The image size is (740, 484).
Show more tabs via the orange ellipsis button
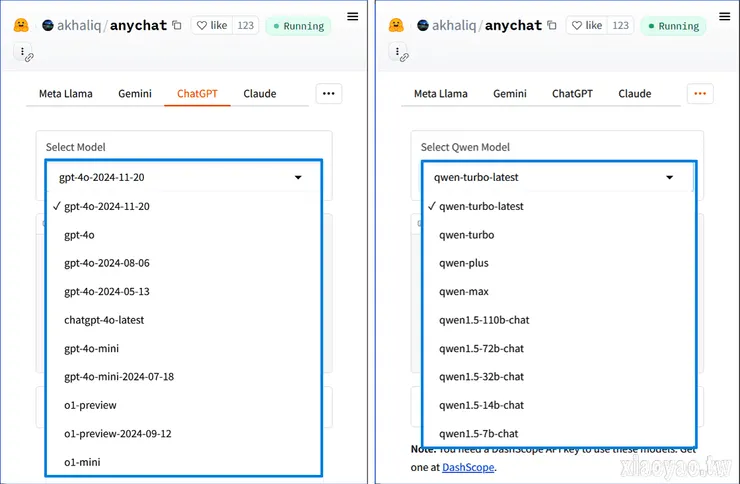(x=700, y=93)
